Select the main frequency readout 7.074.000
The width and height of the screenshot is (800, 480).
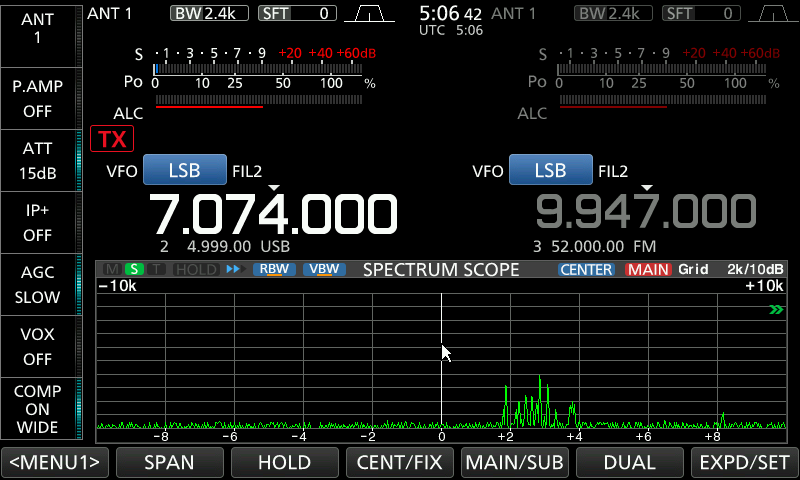click(273, 213)
